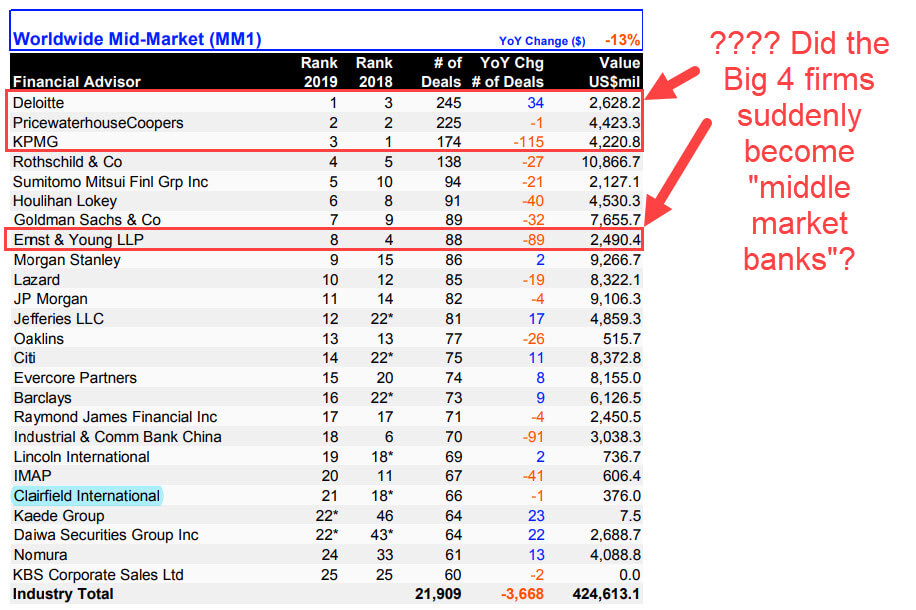Click Morgan Stanley's value 9,266.7

(x=615, y=260)
